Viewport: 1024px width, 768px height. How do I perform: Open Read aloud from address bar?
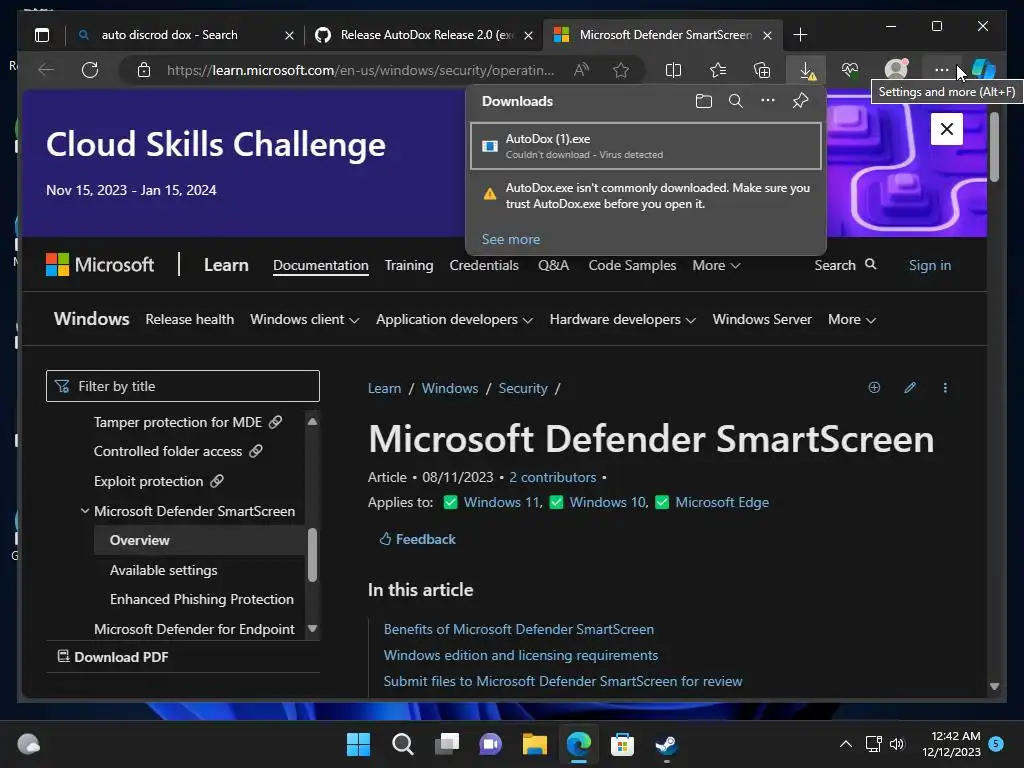click(581, 70)
